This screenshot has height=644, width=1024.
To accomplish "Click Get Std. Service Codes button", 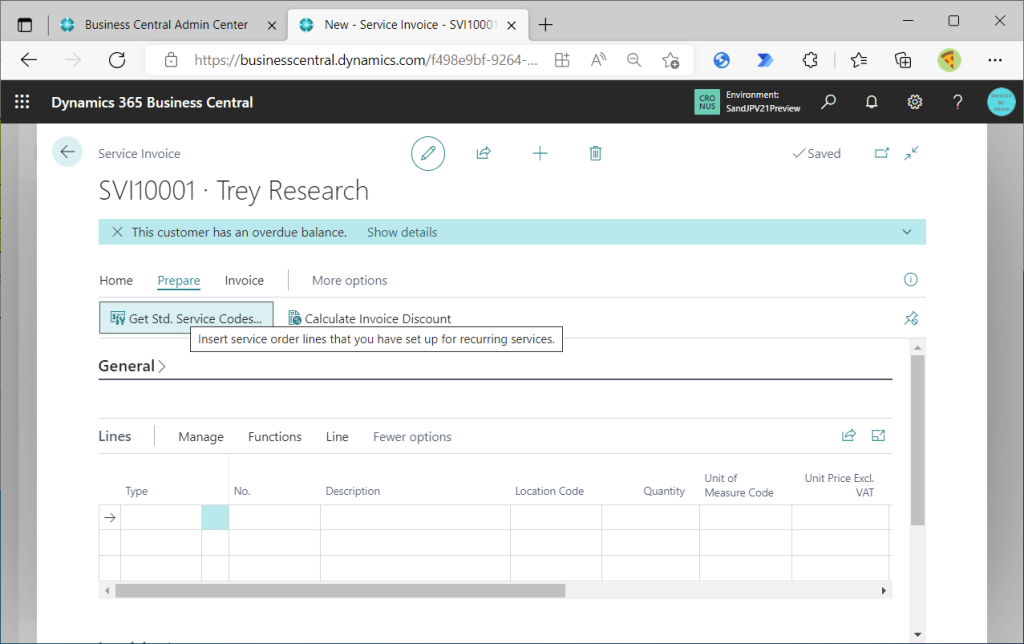I will (186, 318).
